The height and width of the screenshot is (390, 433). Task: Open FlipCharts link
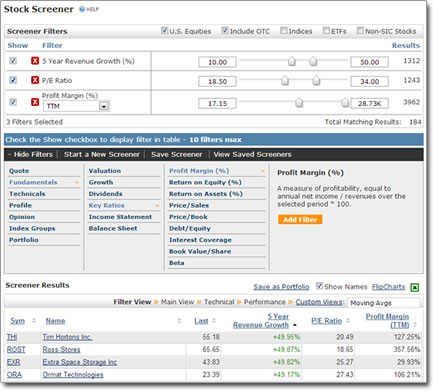388,287
